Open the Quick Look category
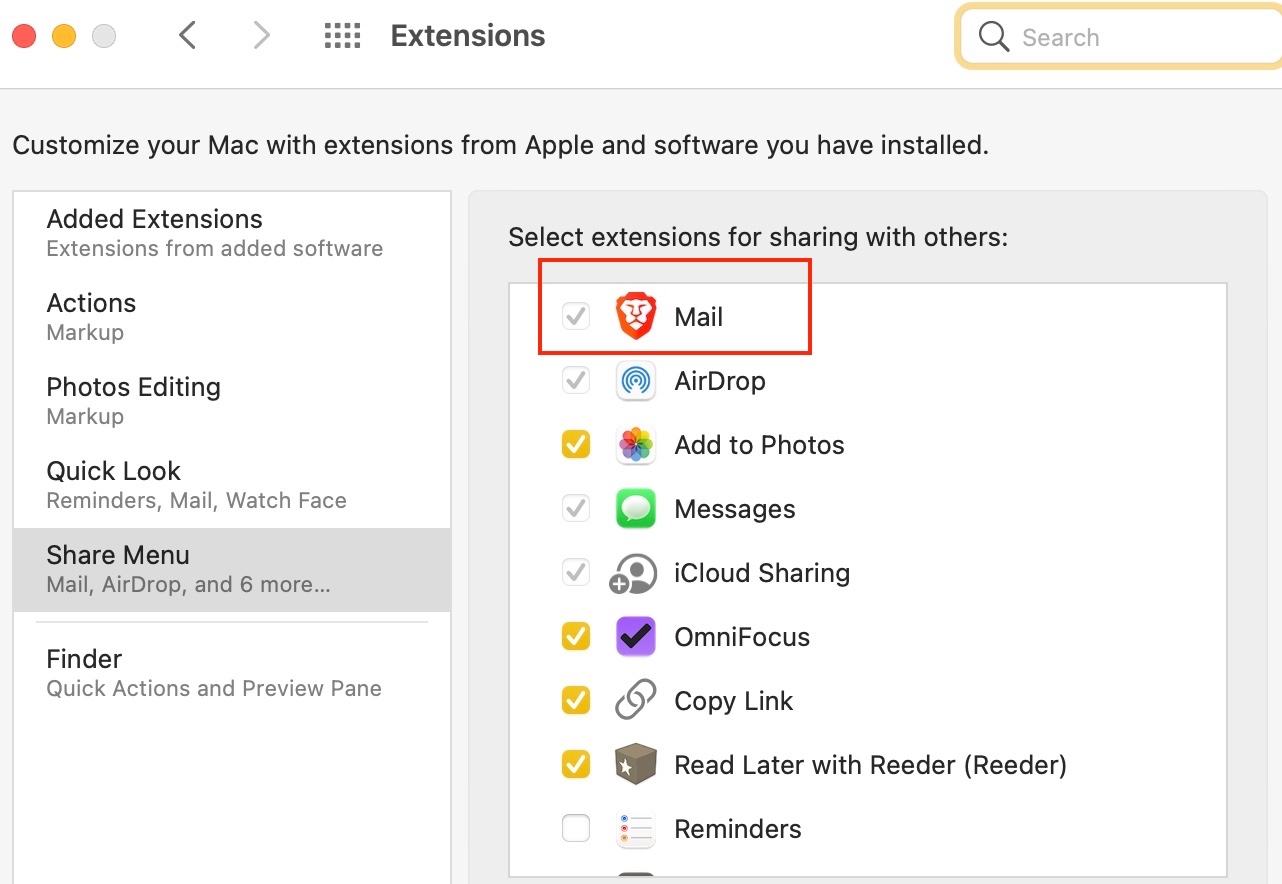The height and width of the screenshot is (884, 1282). (x=232, y=485)
